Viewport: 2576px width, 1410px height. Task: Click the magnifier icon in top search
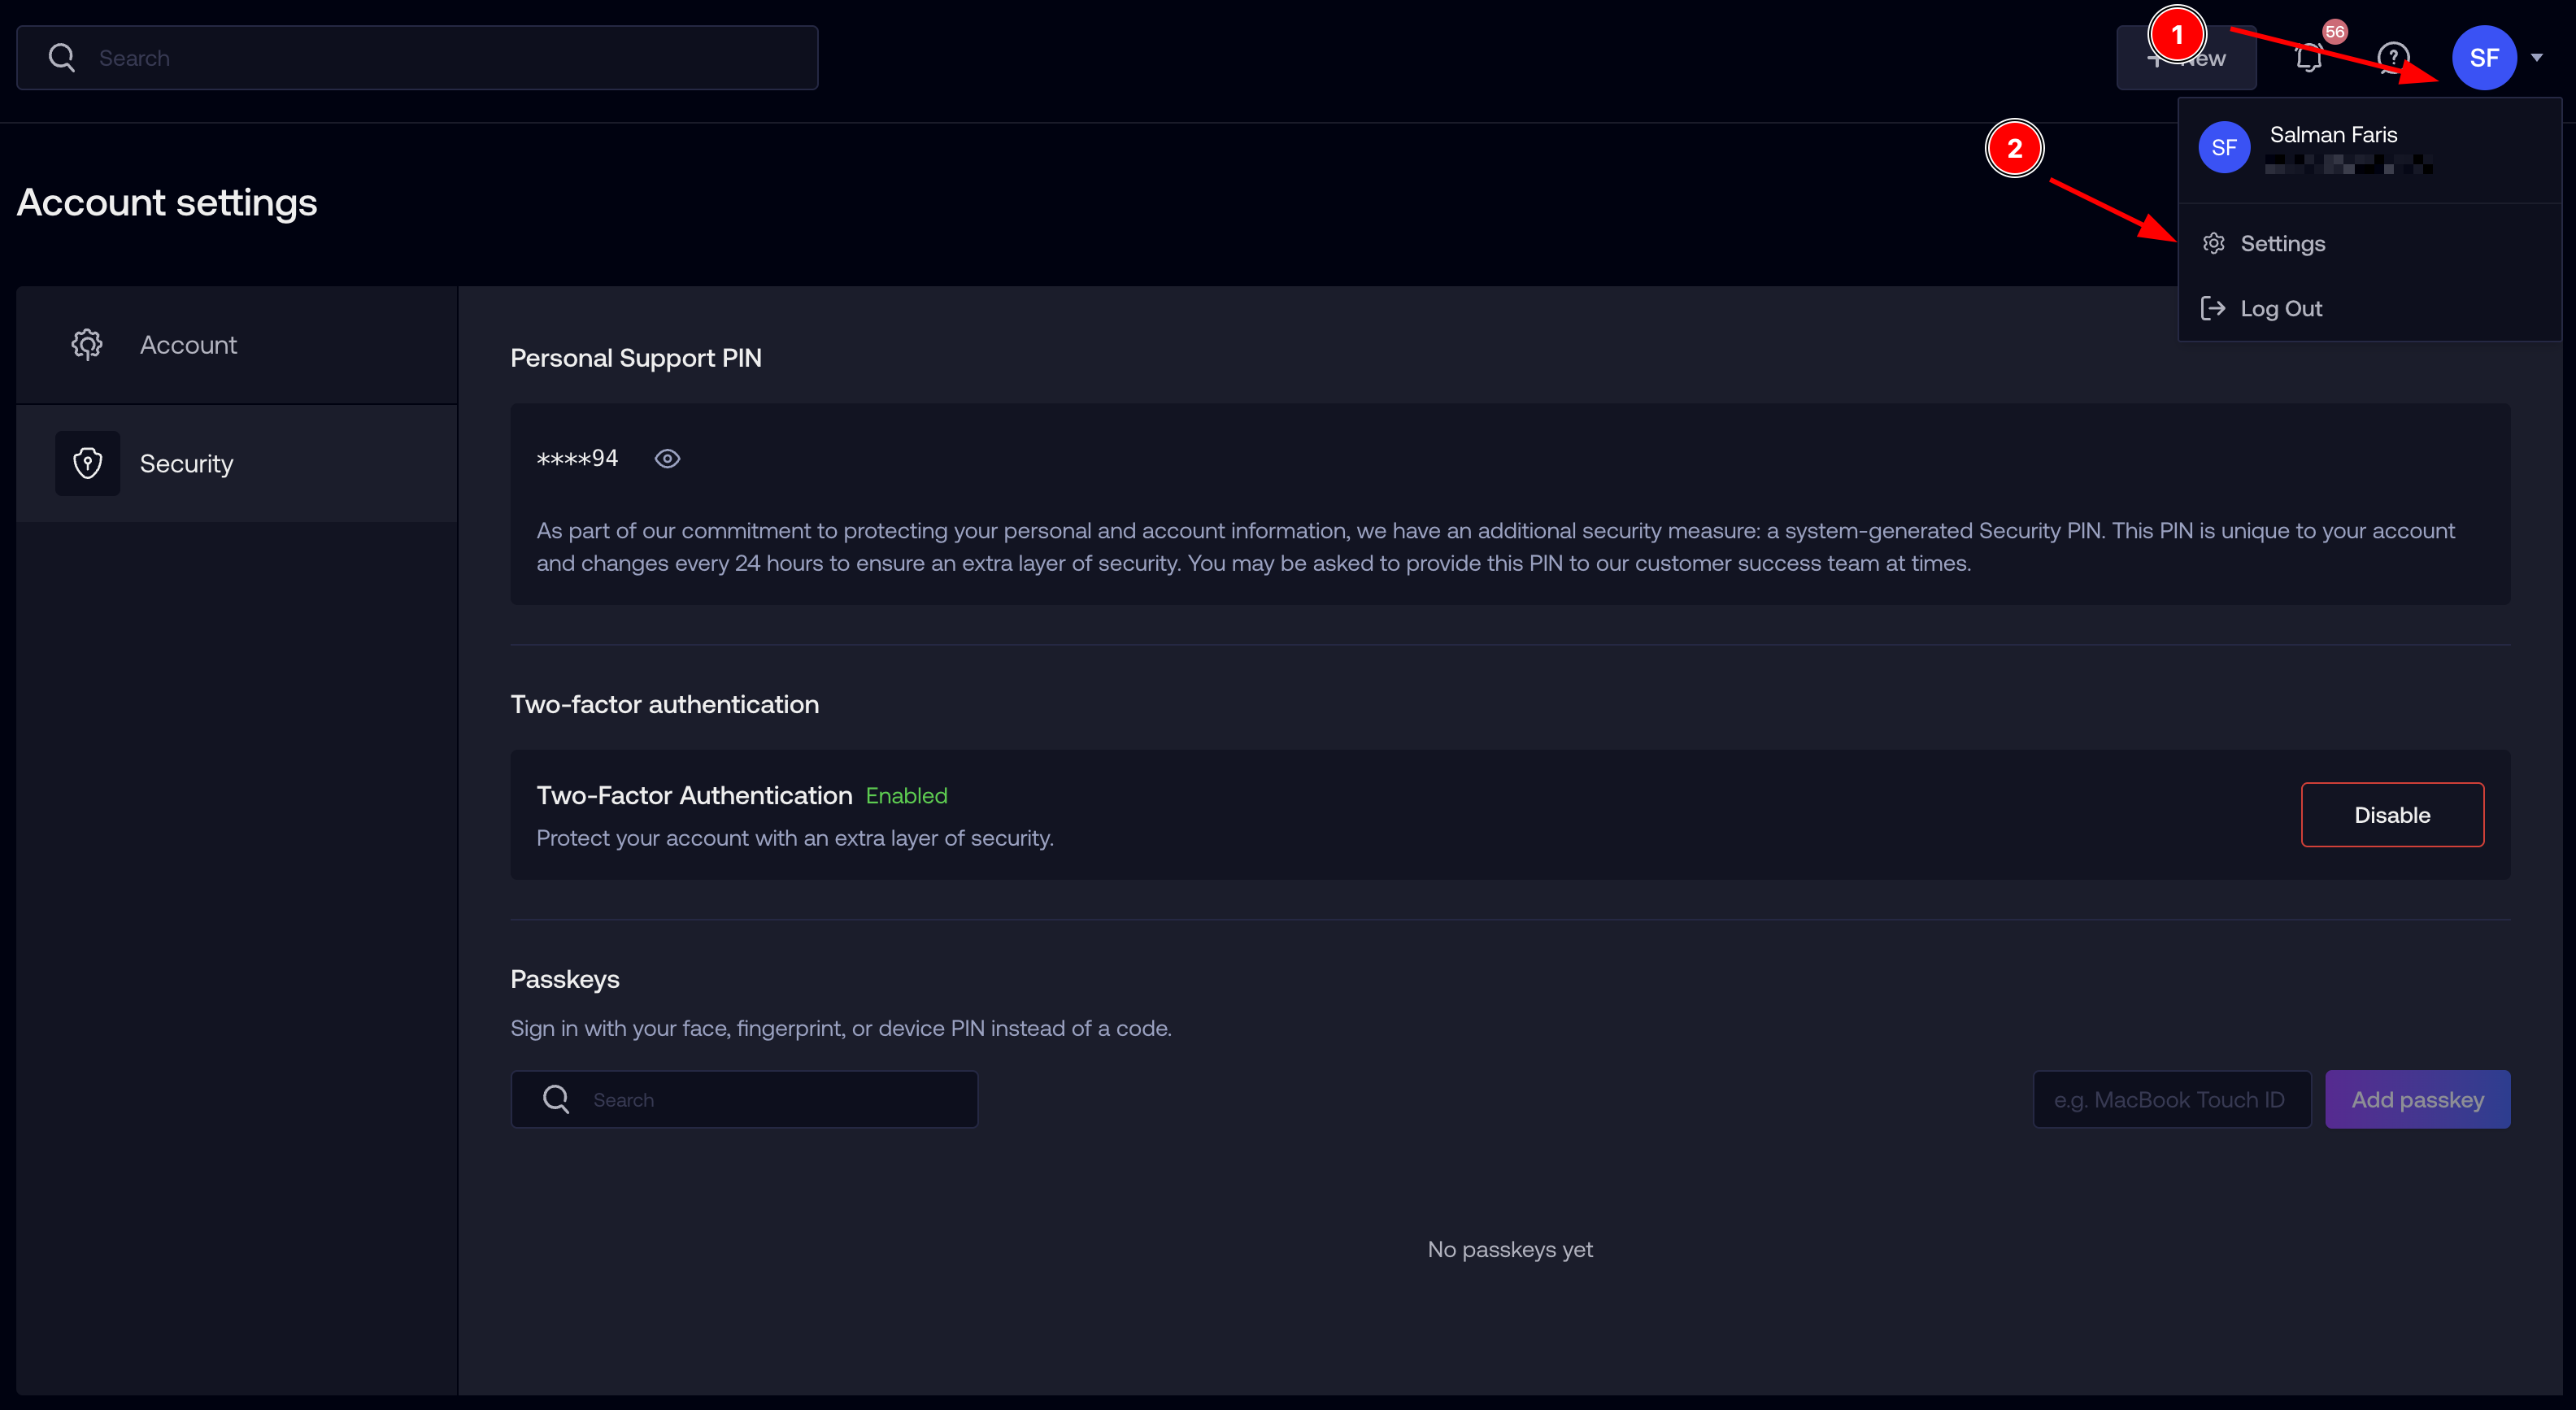pyautogui.click(x=62, y=58)
